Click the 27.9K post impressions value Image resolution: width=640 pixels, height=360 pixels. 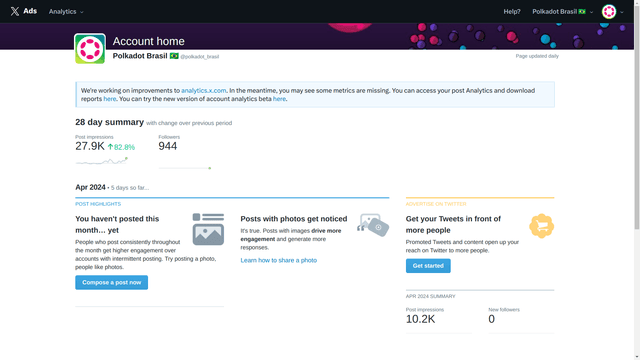click(x=90, y=146)
